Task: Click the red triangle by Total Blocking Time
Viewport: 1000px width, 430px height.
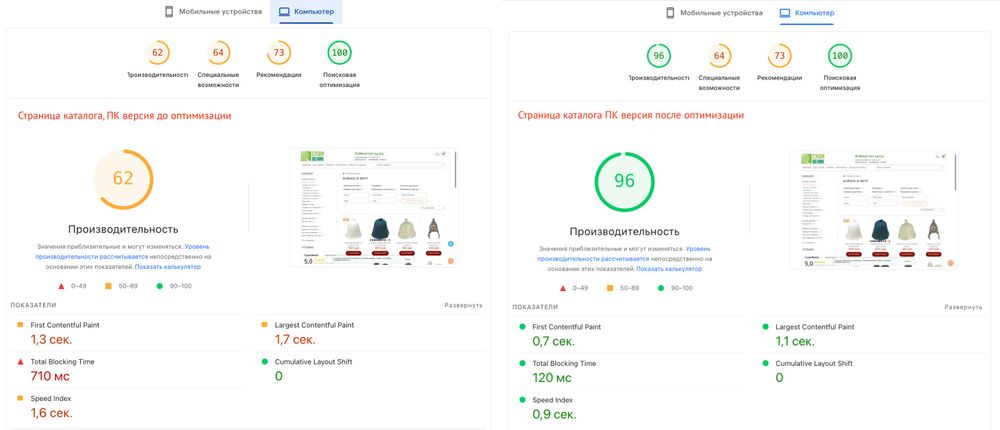Action: coord(20,362)
